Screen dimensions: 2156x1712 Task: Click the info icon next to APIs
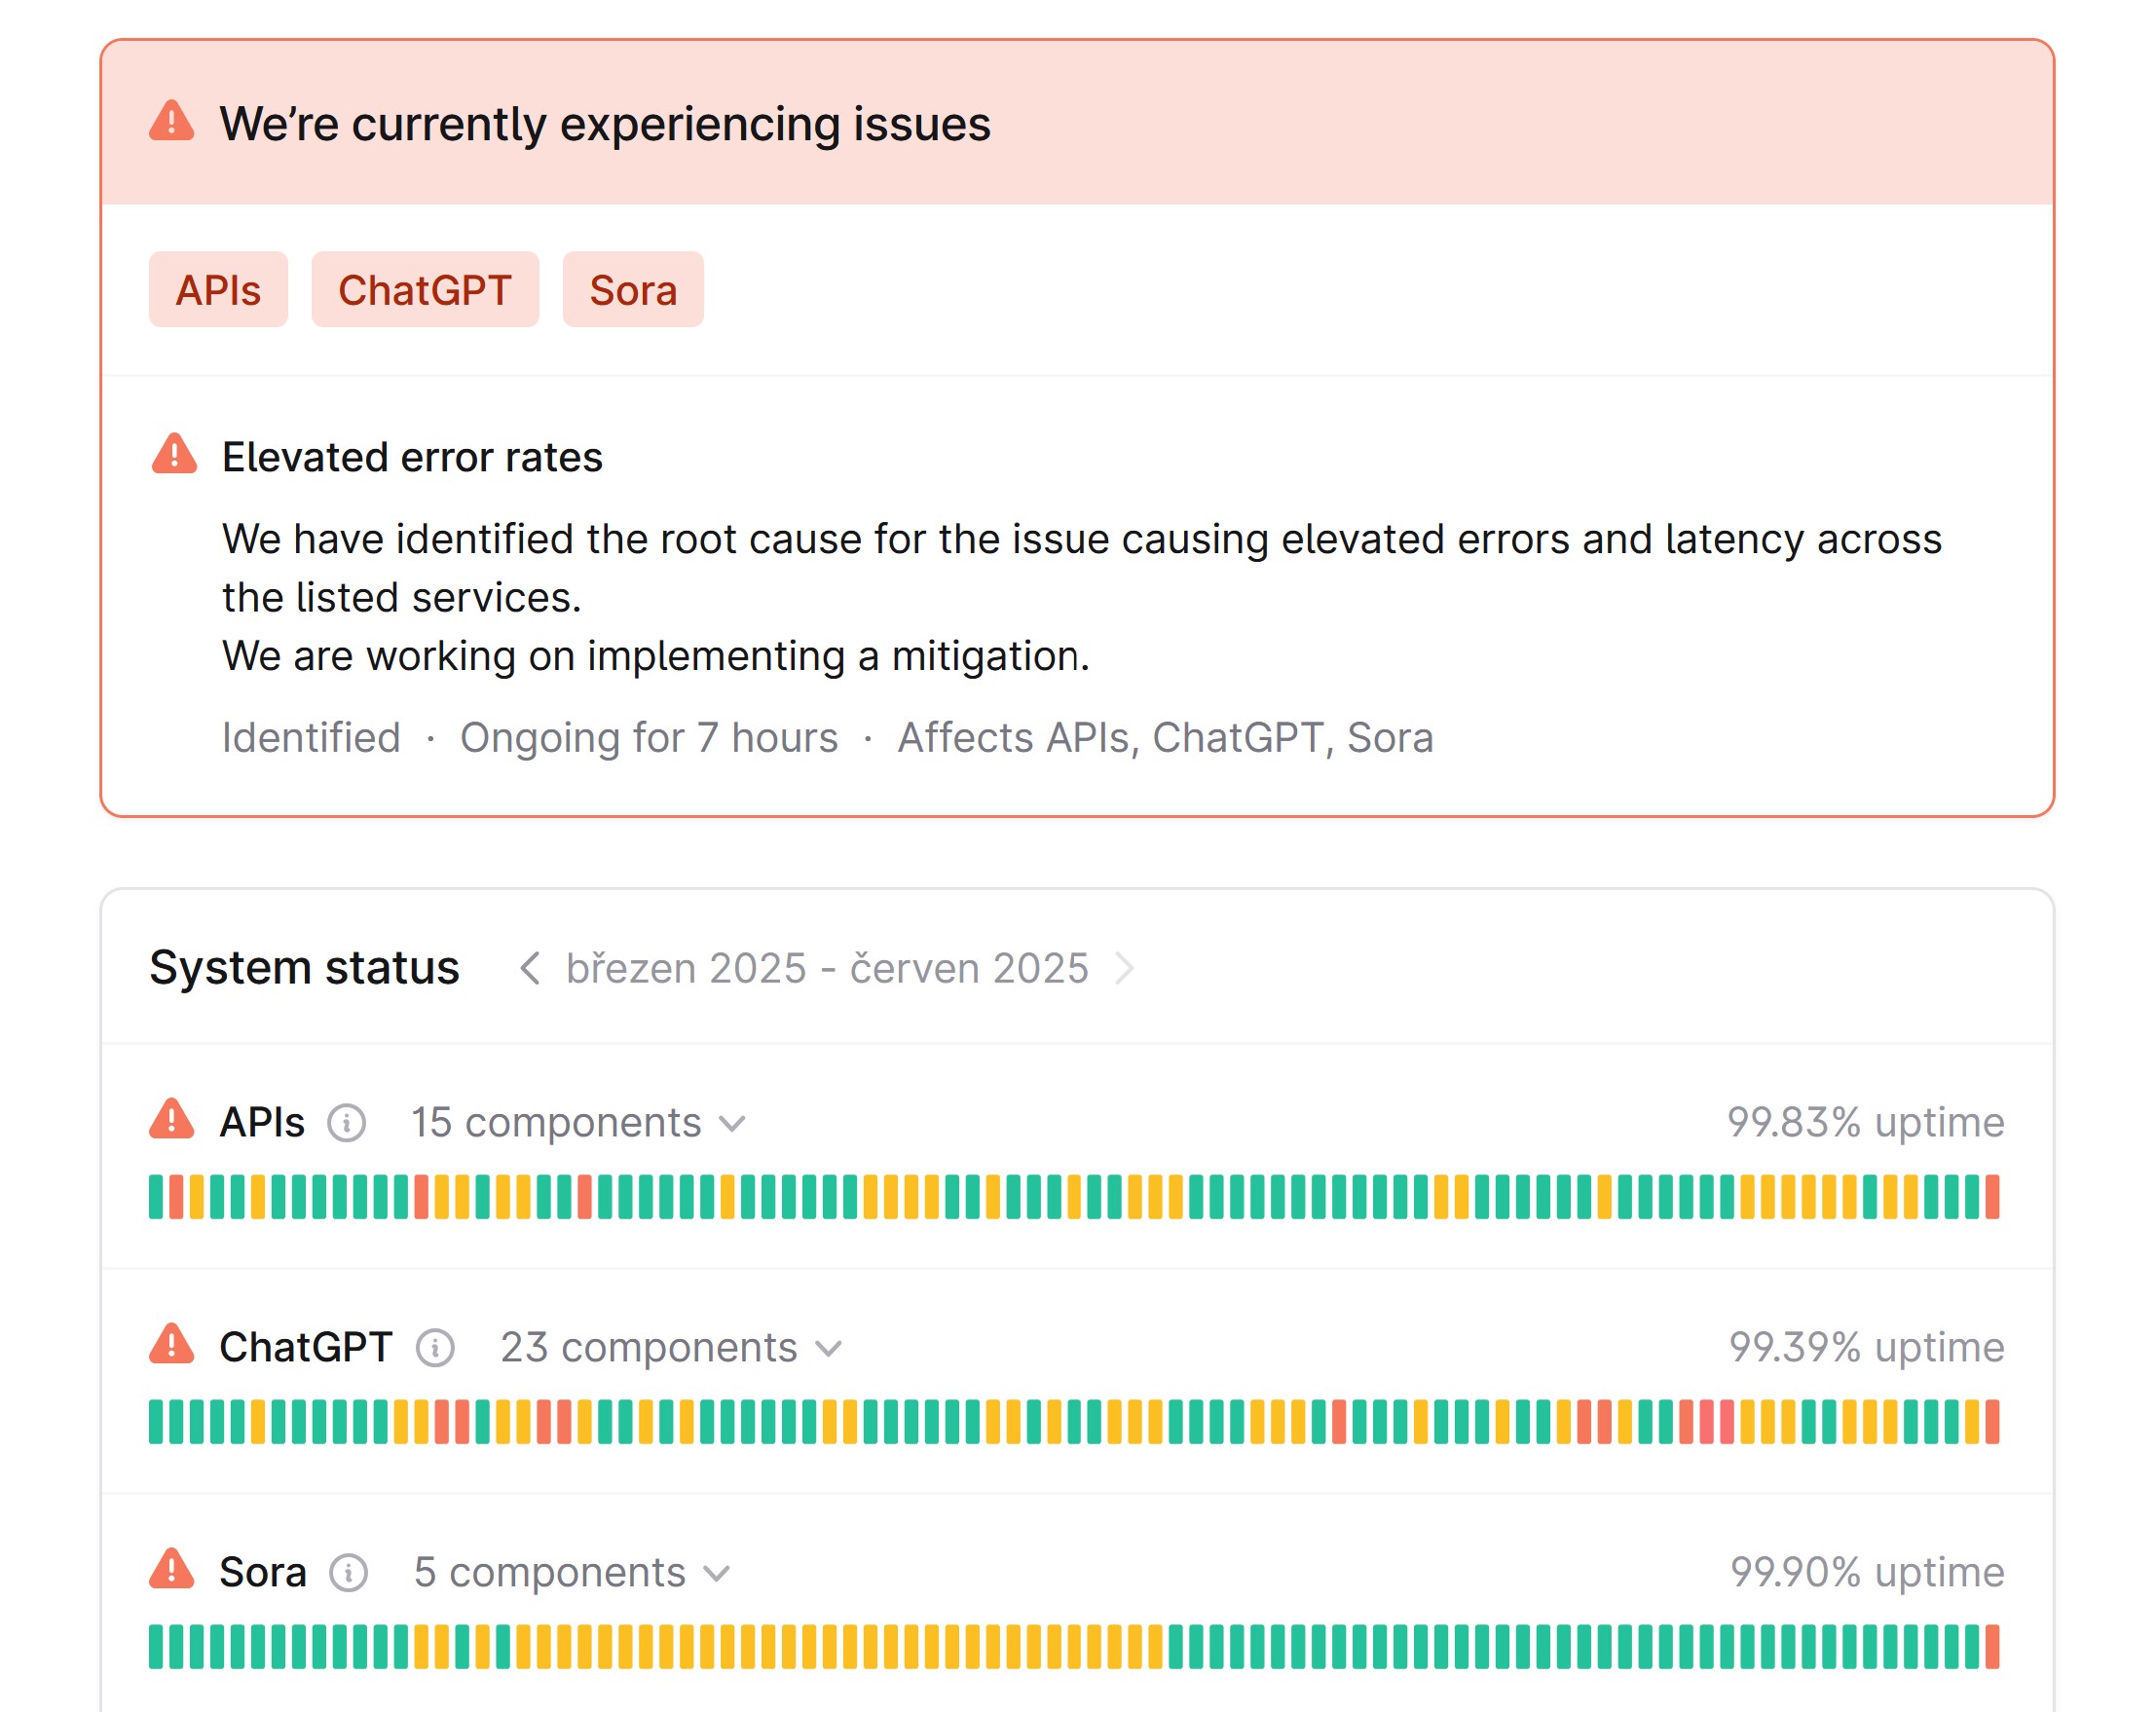347,1123
